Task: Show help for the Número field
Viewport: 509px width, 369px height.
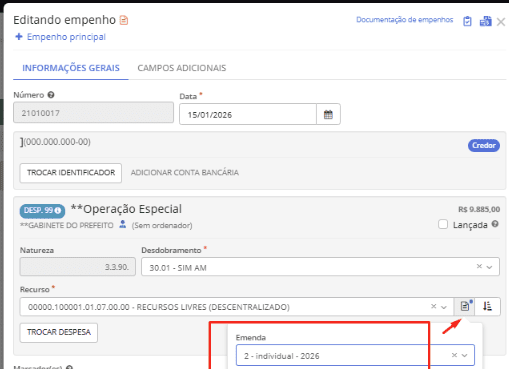Action: 51,95
